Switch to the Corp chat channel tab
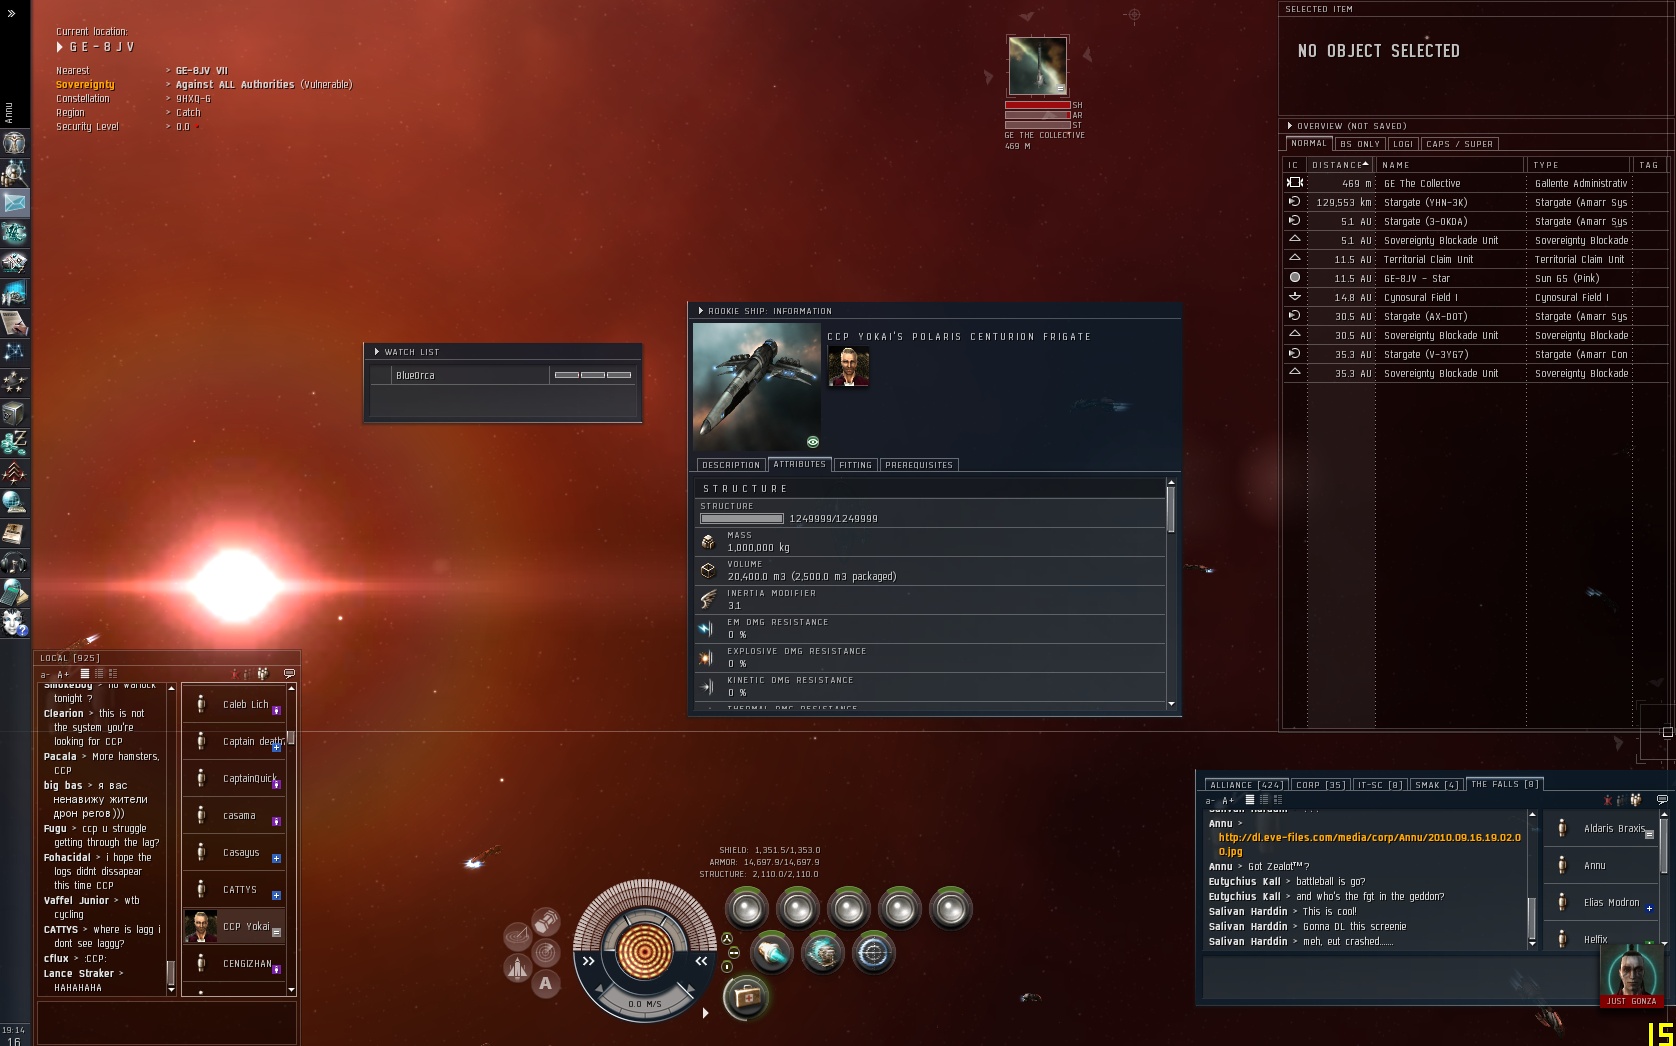The width and height of the screenshot is (1676, 1046). pyautogui.click(x=1321, y=785)
